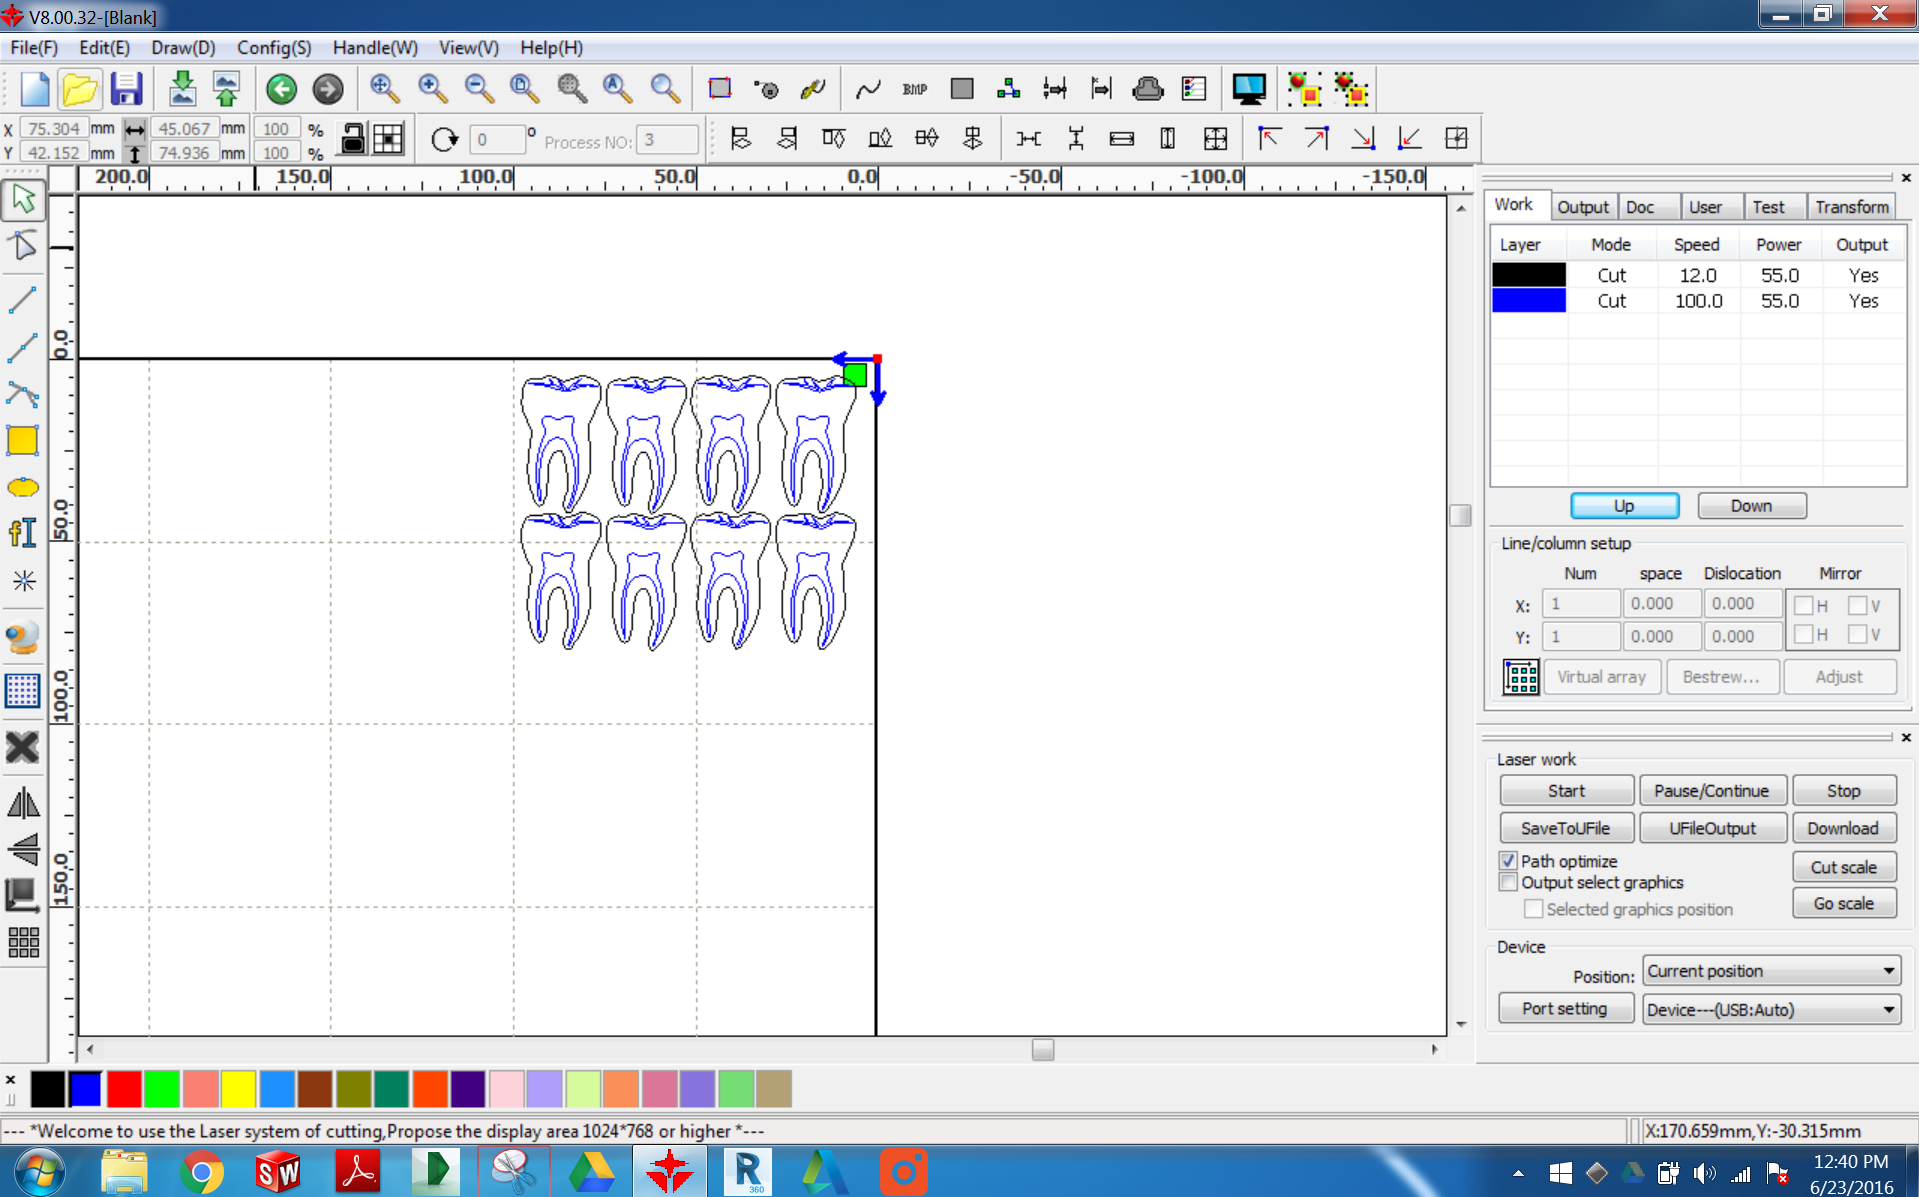This screenshot has width=1919, height=1197.
Task: Select the blue Cut layer row
Action: pyautogui.click(x=1697, y=301)
